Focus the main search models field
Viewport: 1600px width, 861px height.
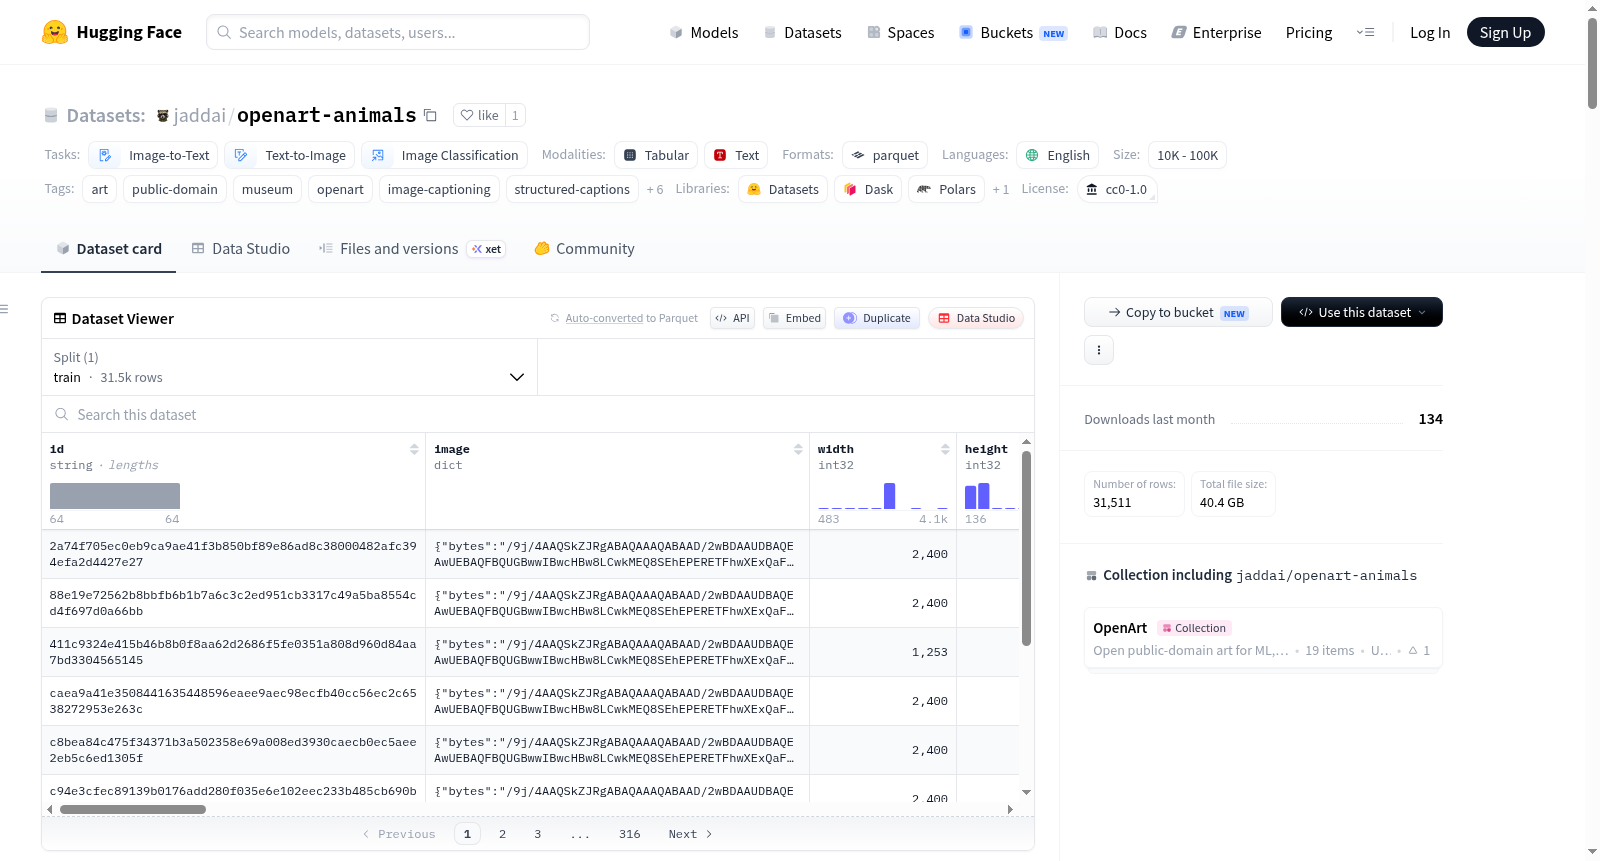pyautogui.click(x=398, y=32)
